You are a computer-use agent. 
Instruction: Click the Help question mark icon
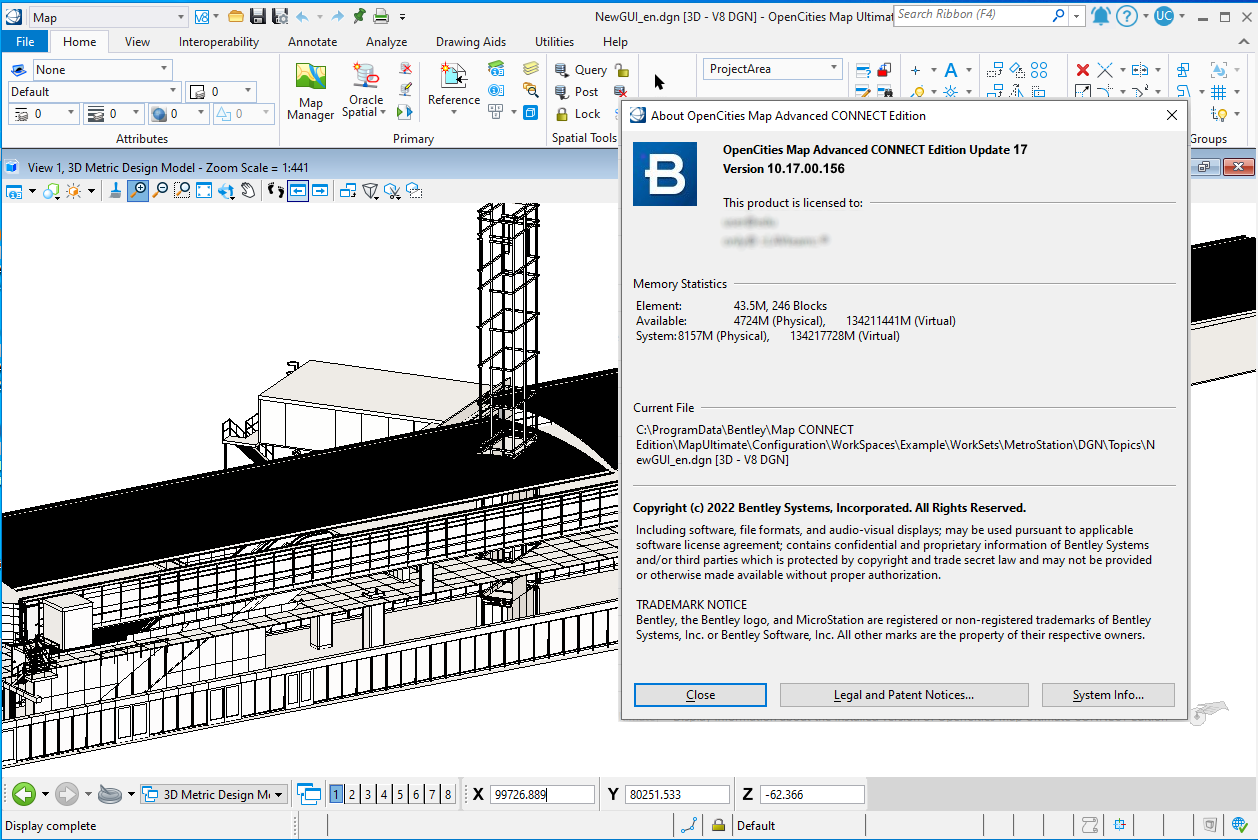(1127, 16)
